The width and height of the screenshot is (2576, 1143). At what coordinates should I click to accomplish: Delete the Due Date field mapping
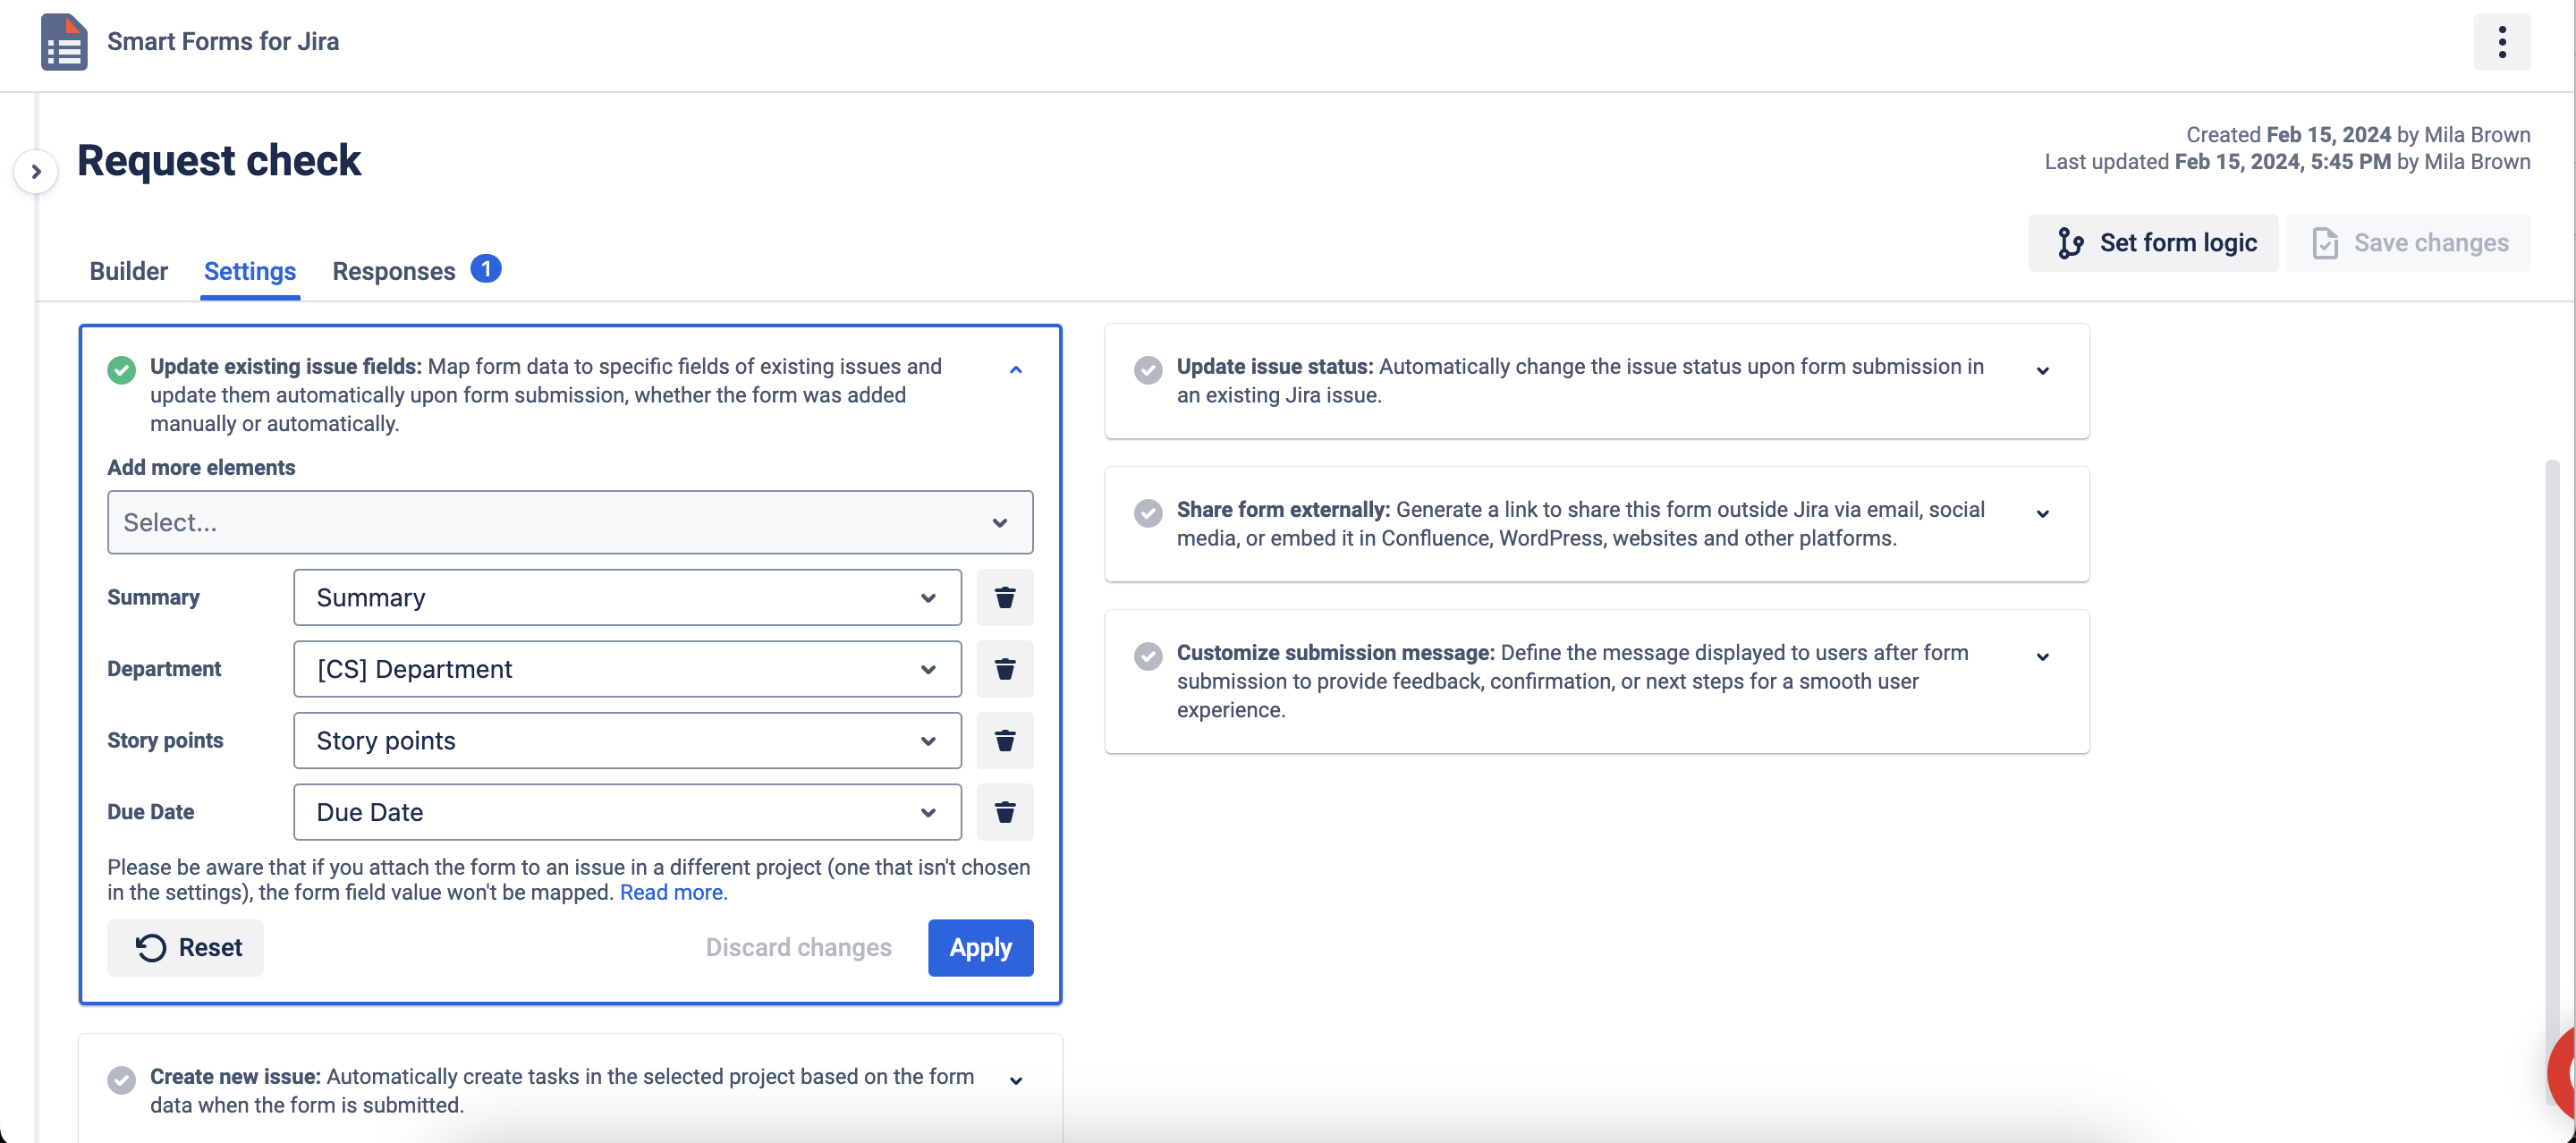point(1004,812)
